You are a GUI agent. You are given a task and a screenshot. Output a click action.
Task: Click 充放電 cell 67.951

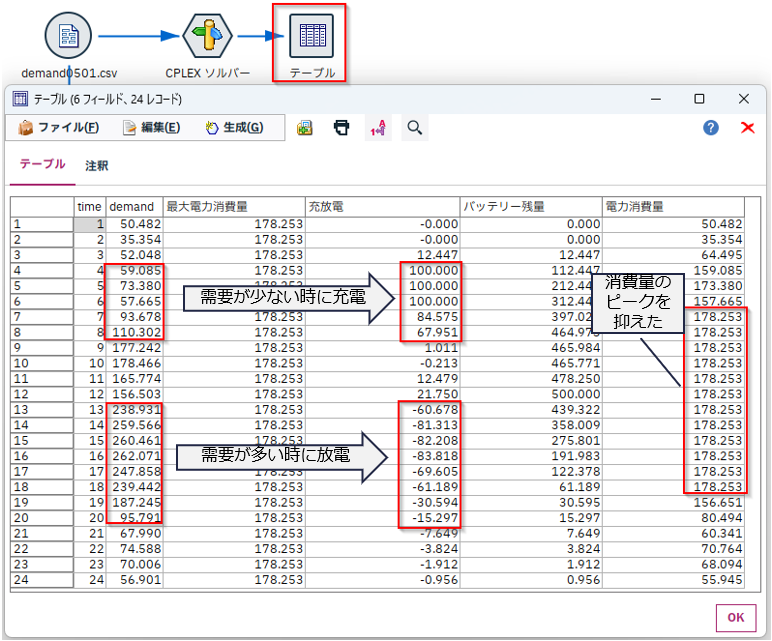click(383, 332)
